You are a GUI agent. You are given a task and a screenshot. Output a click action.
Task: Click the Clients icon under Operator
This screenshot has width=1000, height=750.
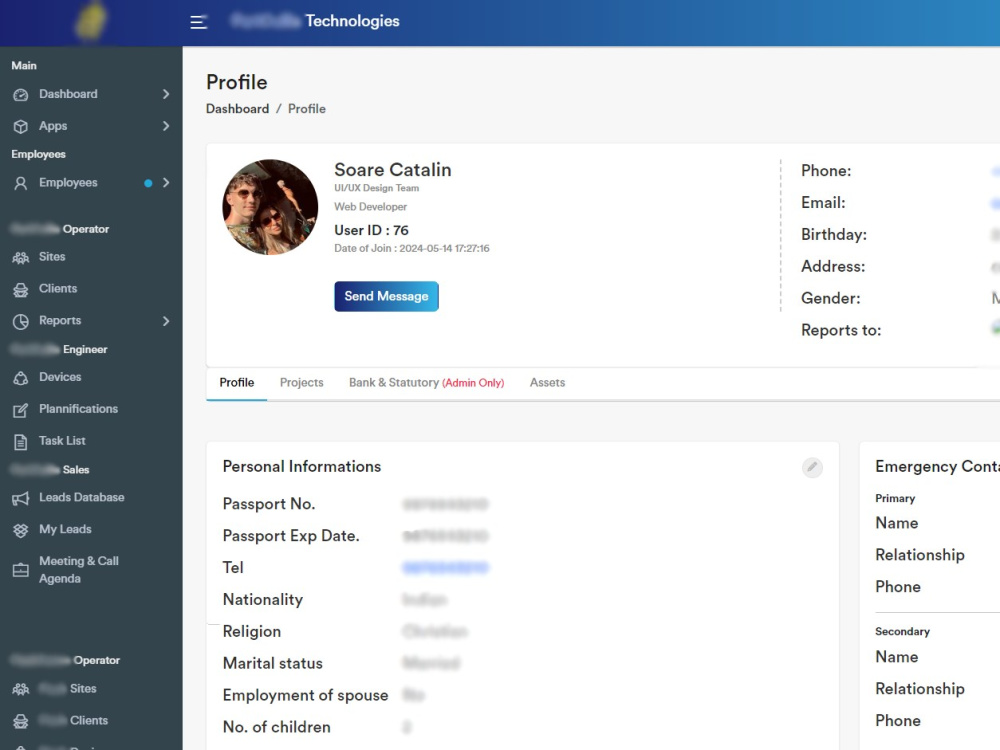click(x=20, y=290)
